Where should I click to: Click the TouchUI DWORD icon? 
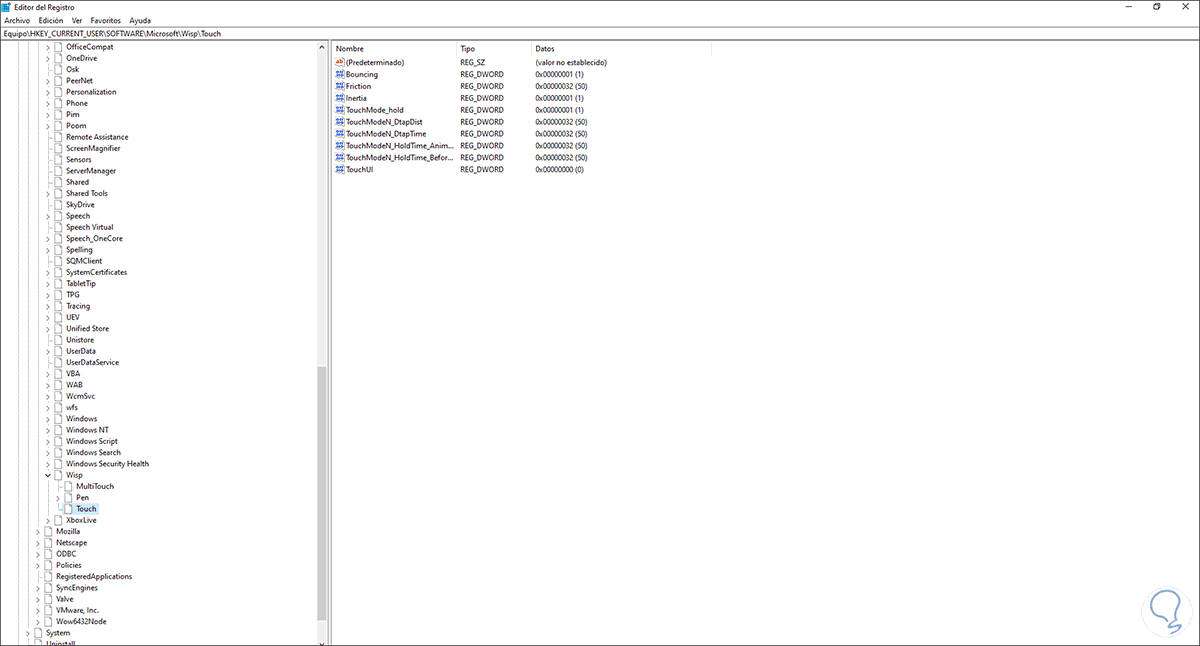(340, 169)
